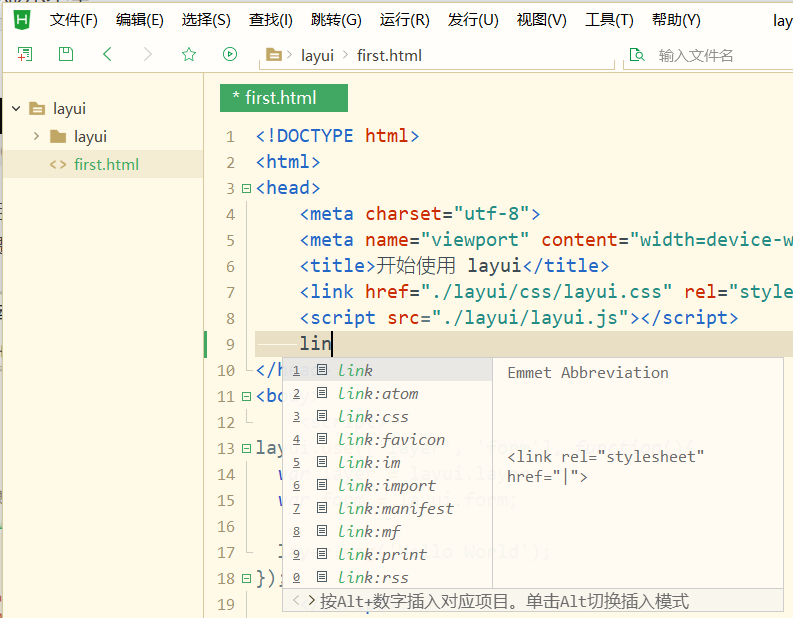
Task: Click the next hint arrow in popup footer
Action: pos(312,600)
